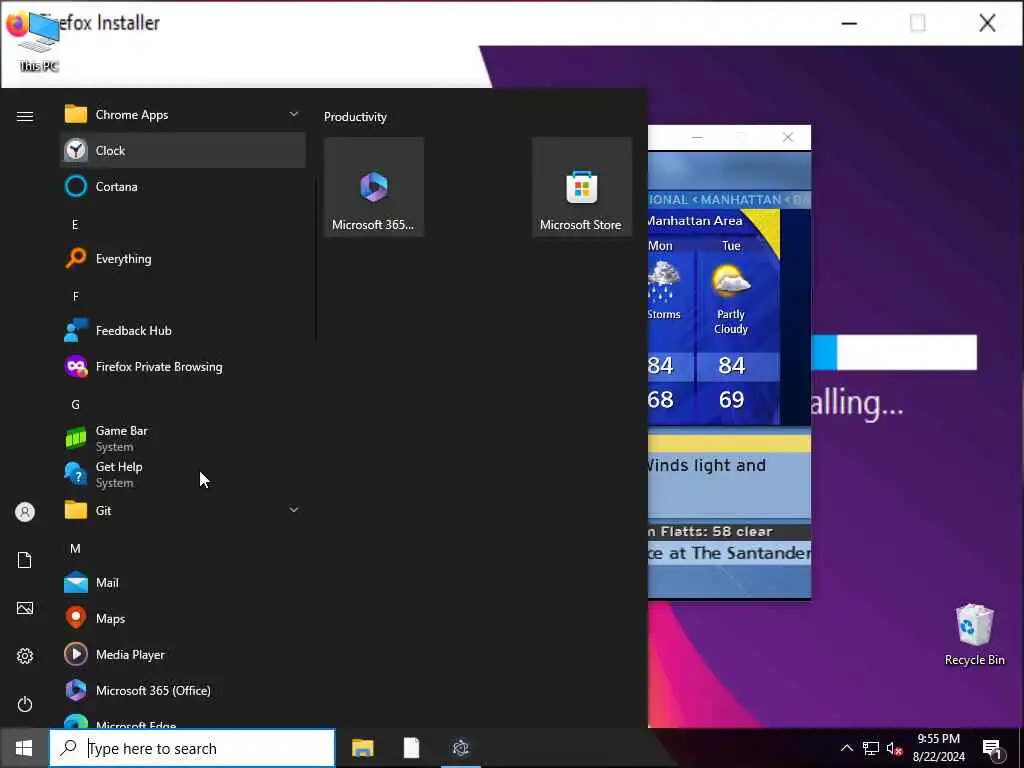Click the taskbar clock and date
The image size is (1024, 768).
938,748
